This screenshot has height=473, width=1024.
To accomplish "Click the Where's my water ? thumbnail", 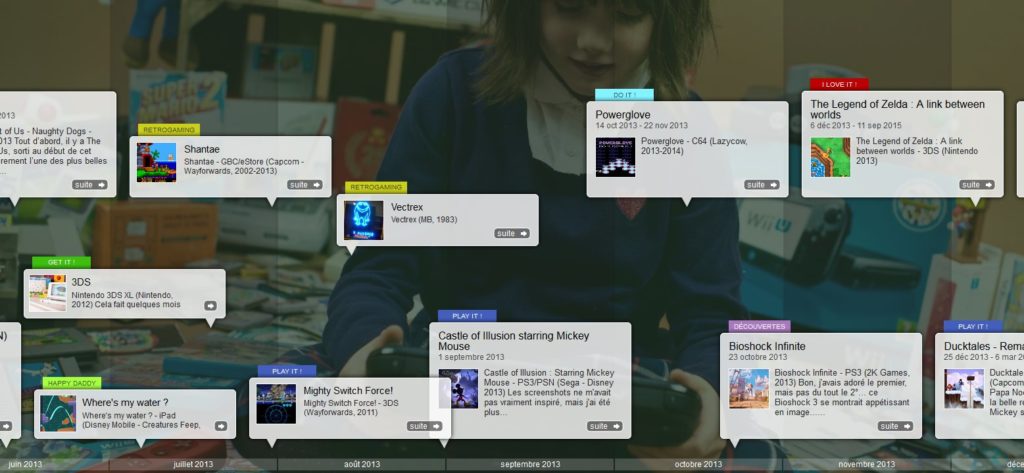I will [x=58, y=413].
